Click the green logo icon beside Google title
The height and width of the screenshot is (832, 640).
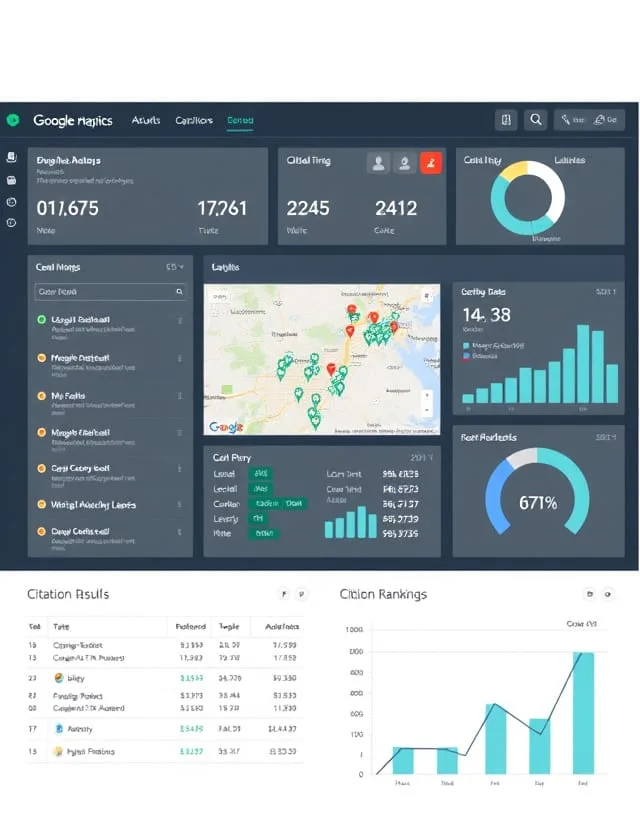(x=13, y=120)
